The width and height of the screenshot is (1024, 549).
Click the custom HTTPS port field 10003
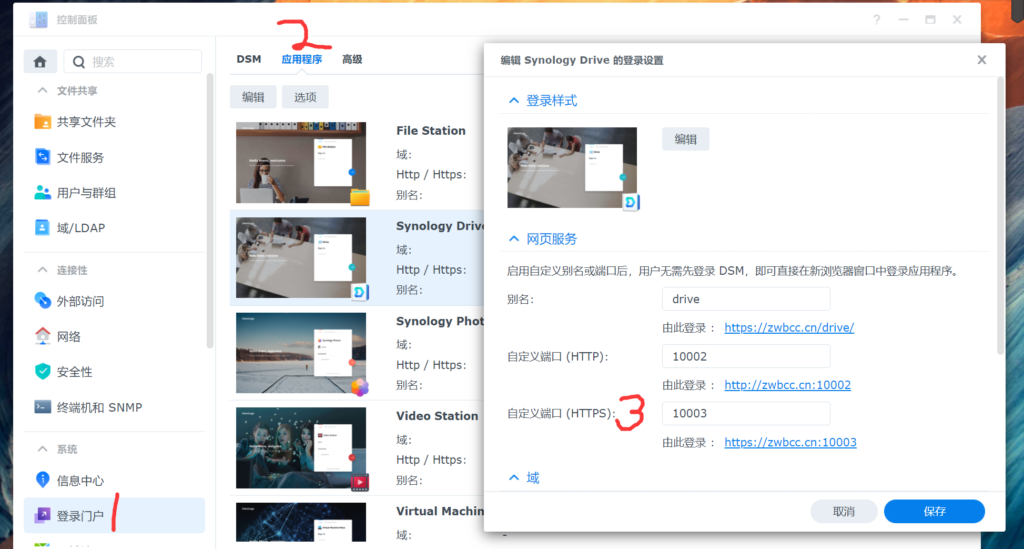pos(745,413)
